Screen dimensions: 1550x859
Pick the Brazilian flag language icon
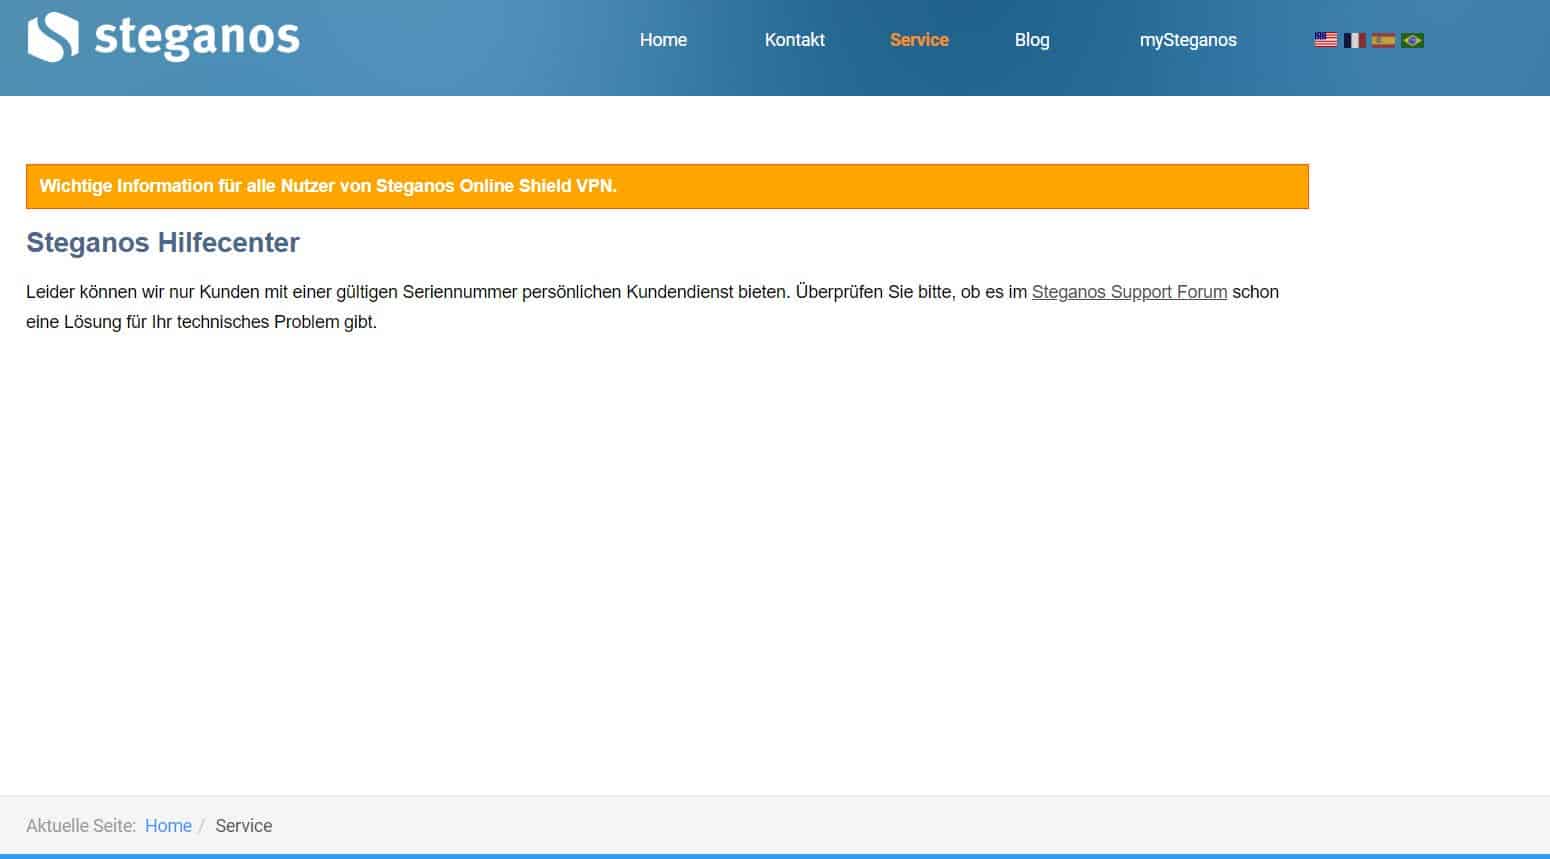(x=1412, y=40)
